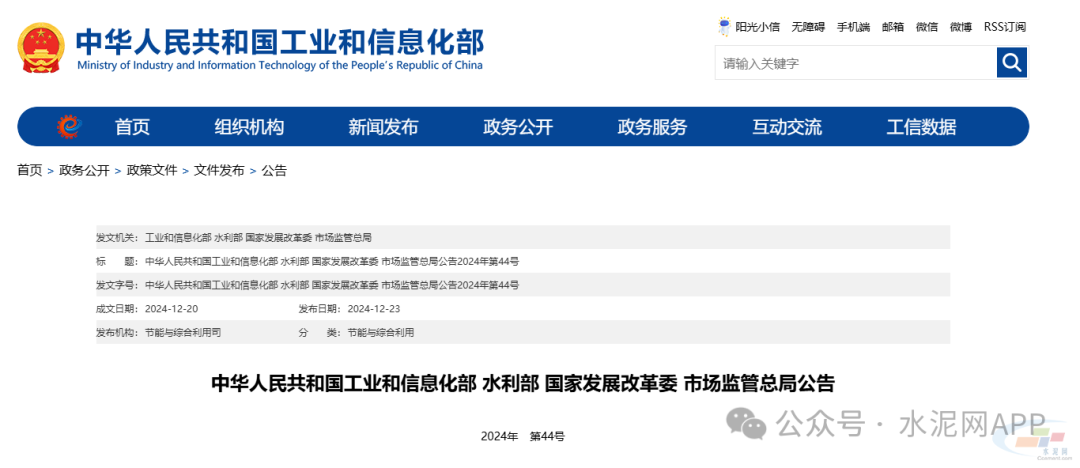This screenshot has width=1080, height=468.
Task: Click the WeChat bubble watermark icon
Action: point(747,423)
